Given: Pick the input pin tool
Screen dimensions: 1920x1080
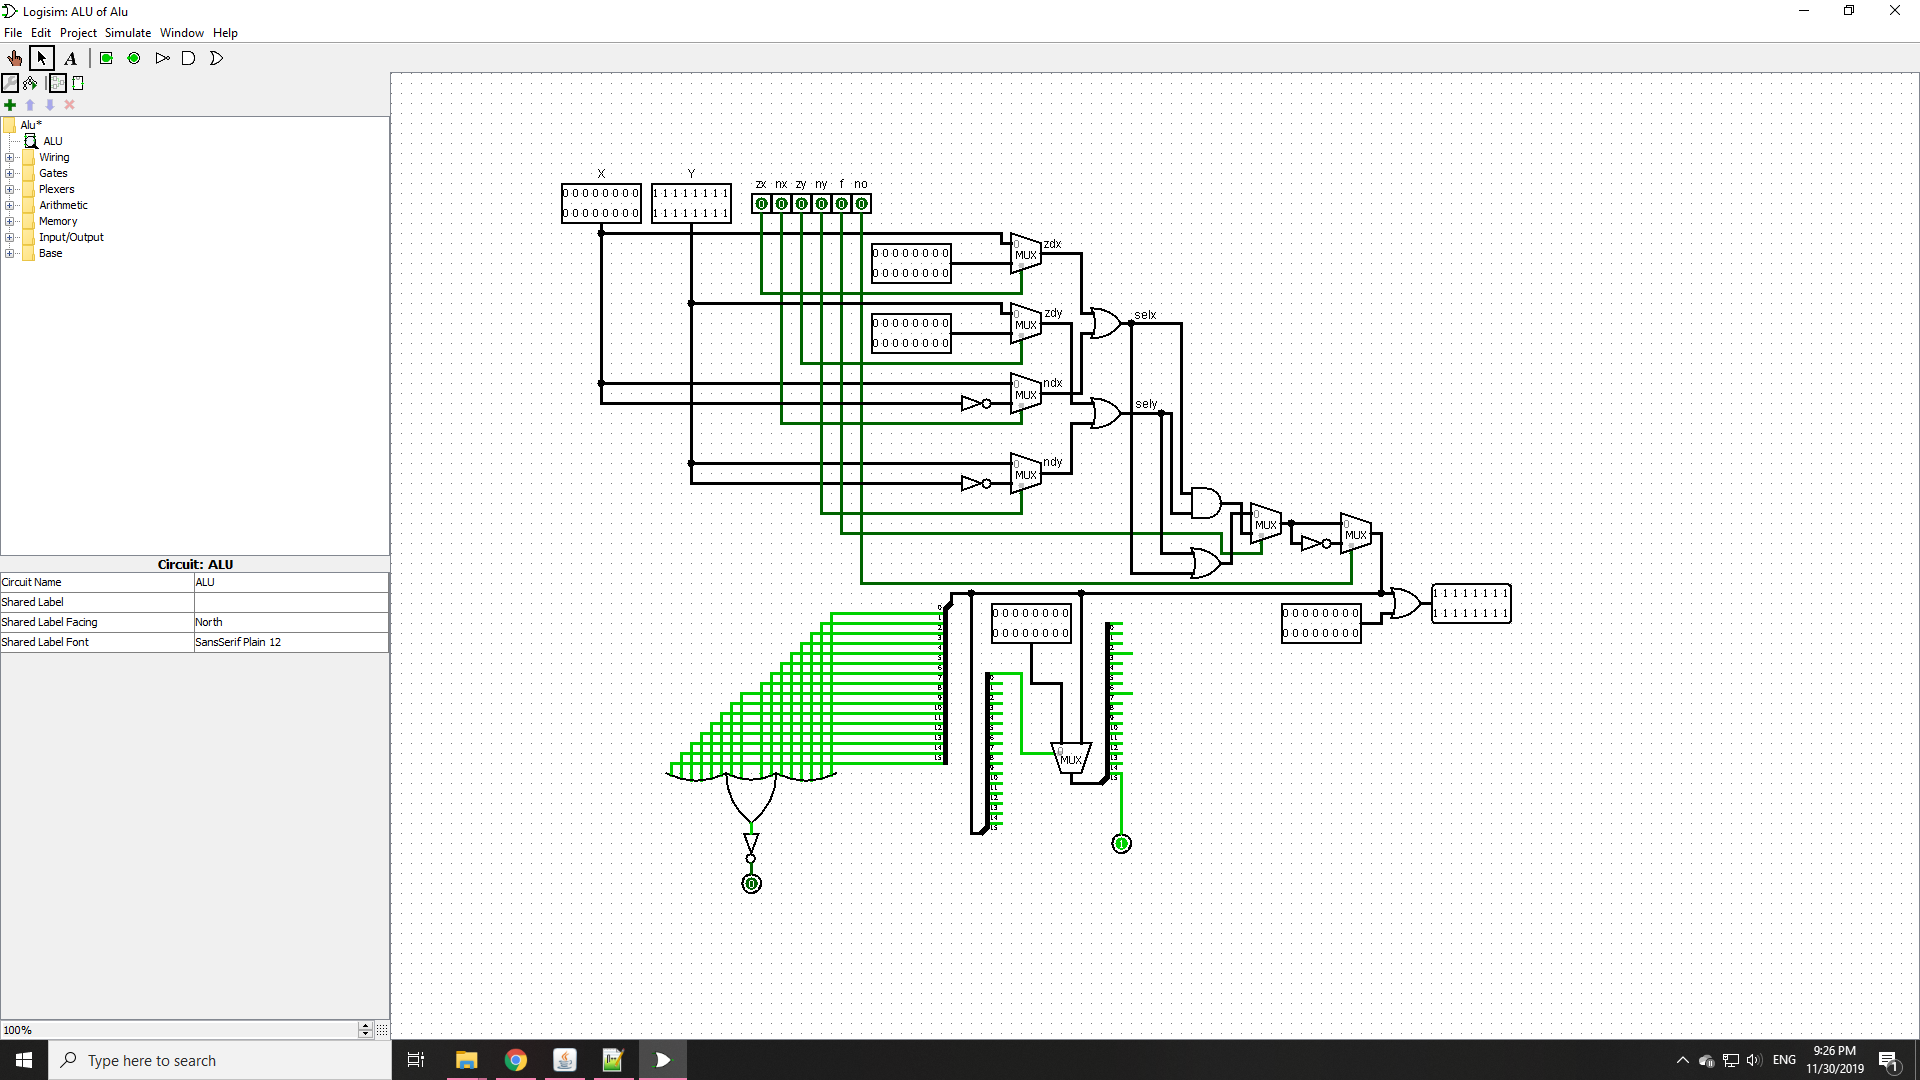Looking at the screenshot, I should (x=106, y=58).
